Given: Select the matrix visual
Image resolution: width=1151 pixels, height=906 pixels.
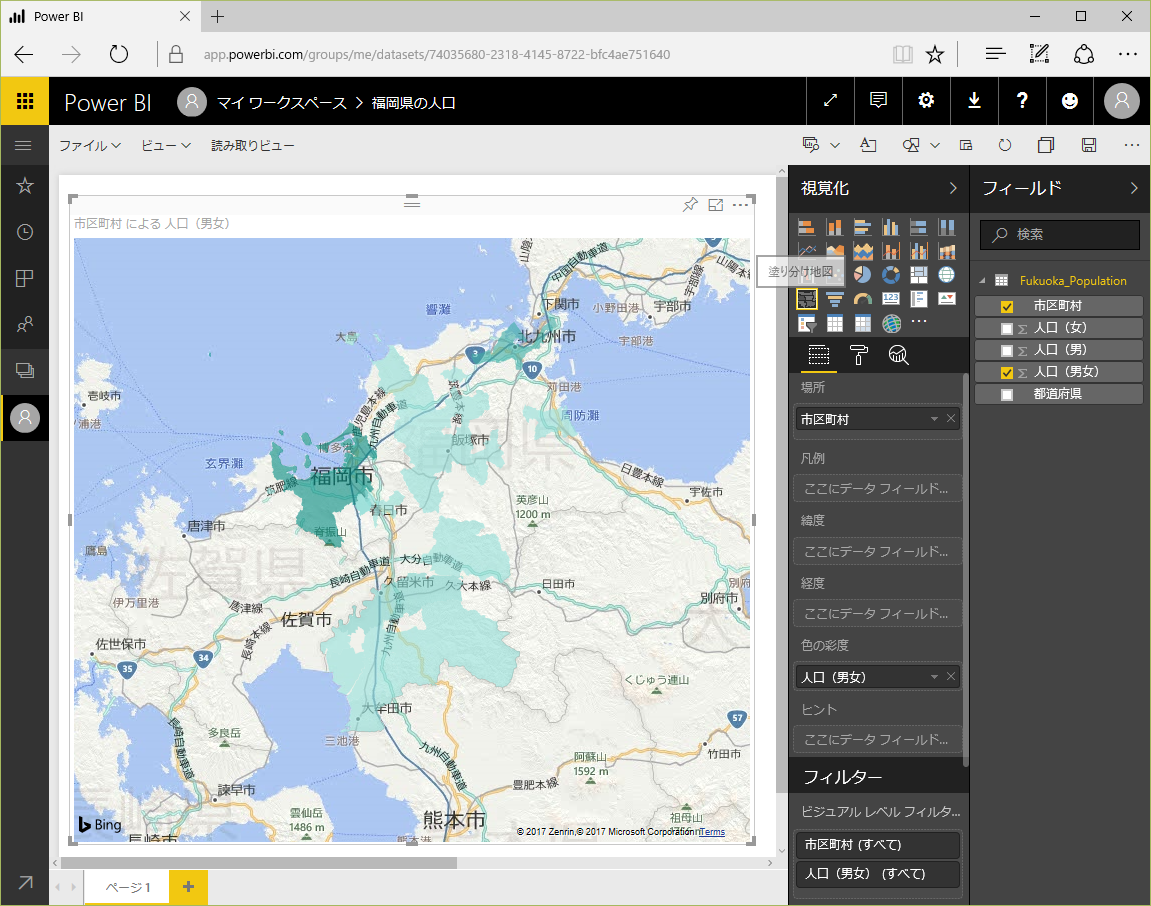Looking at the screenshot, I should (x=863, y=323).
